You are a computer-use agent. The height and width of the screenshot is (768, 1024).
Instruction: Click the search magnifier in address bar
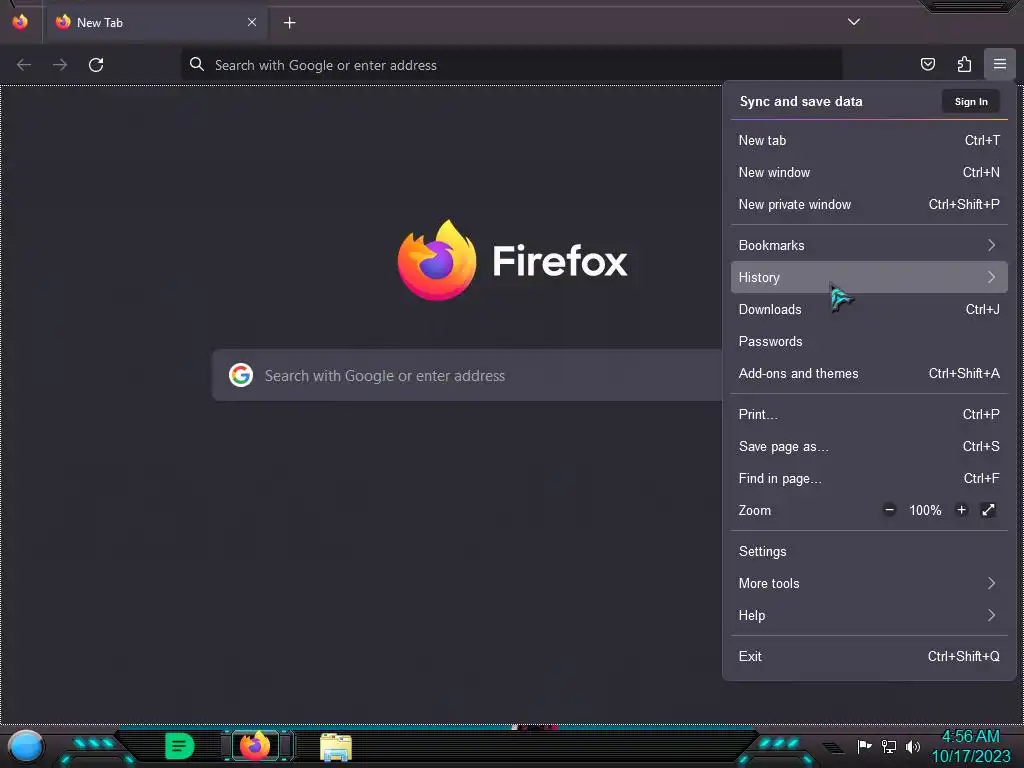[x=197, y=64]
